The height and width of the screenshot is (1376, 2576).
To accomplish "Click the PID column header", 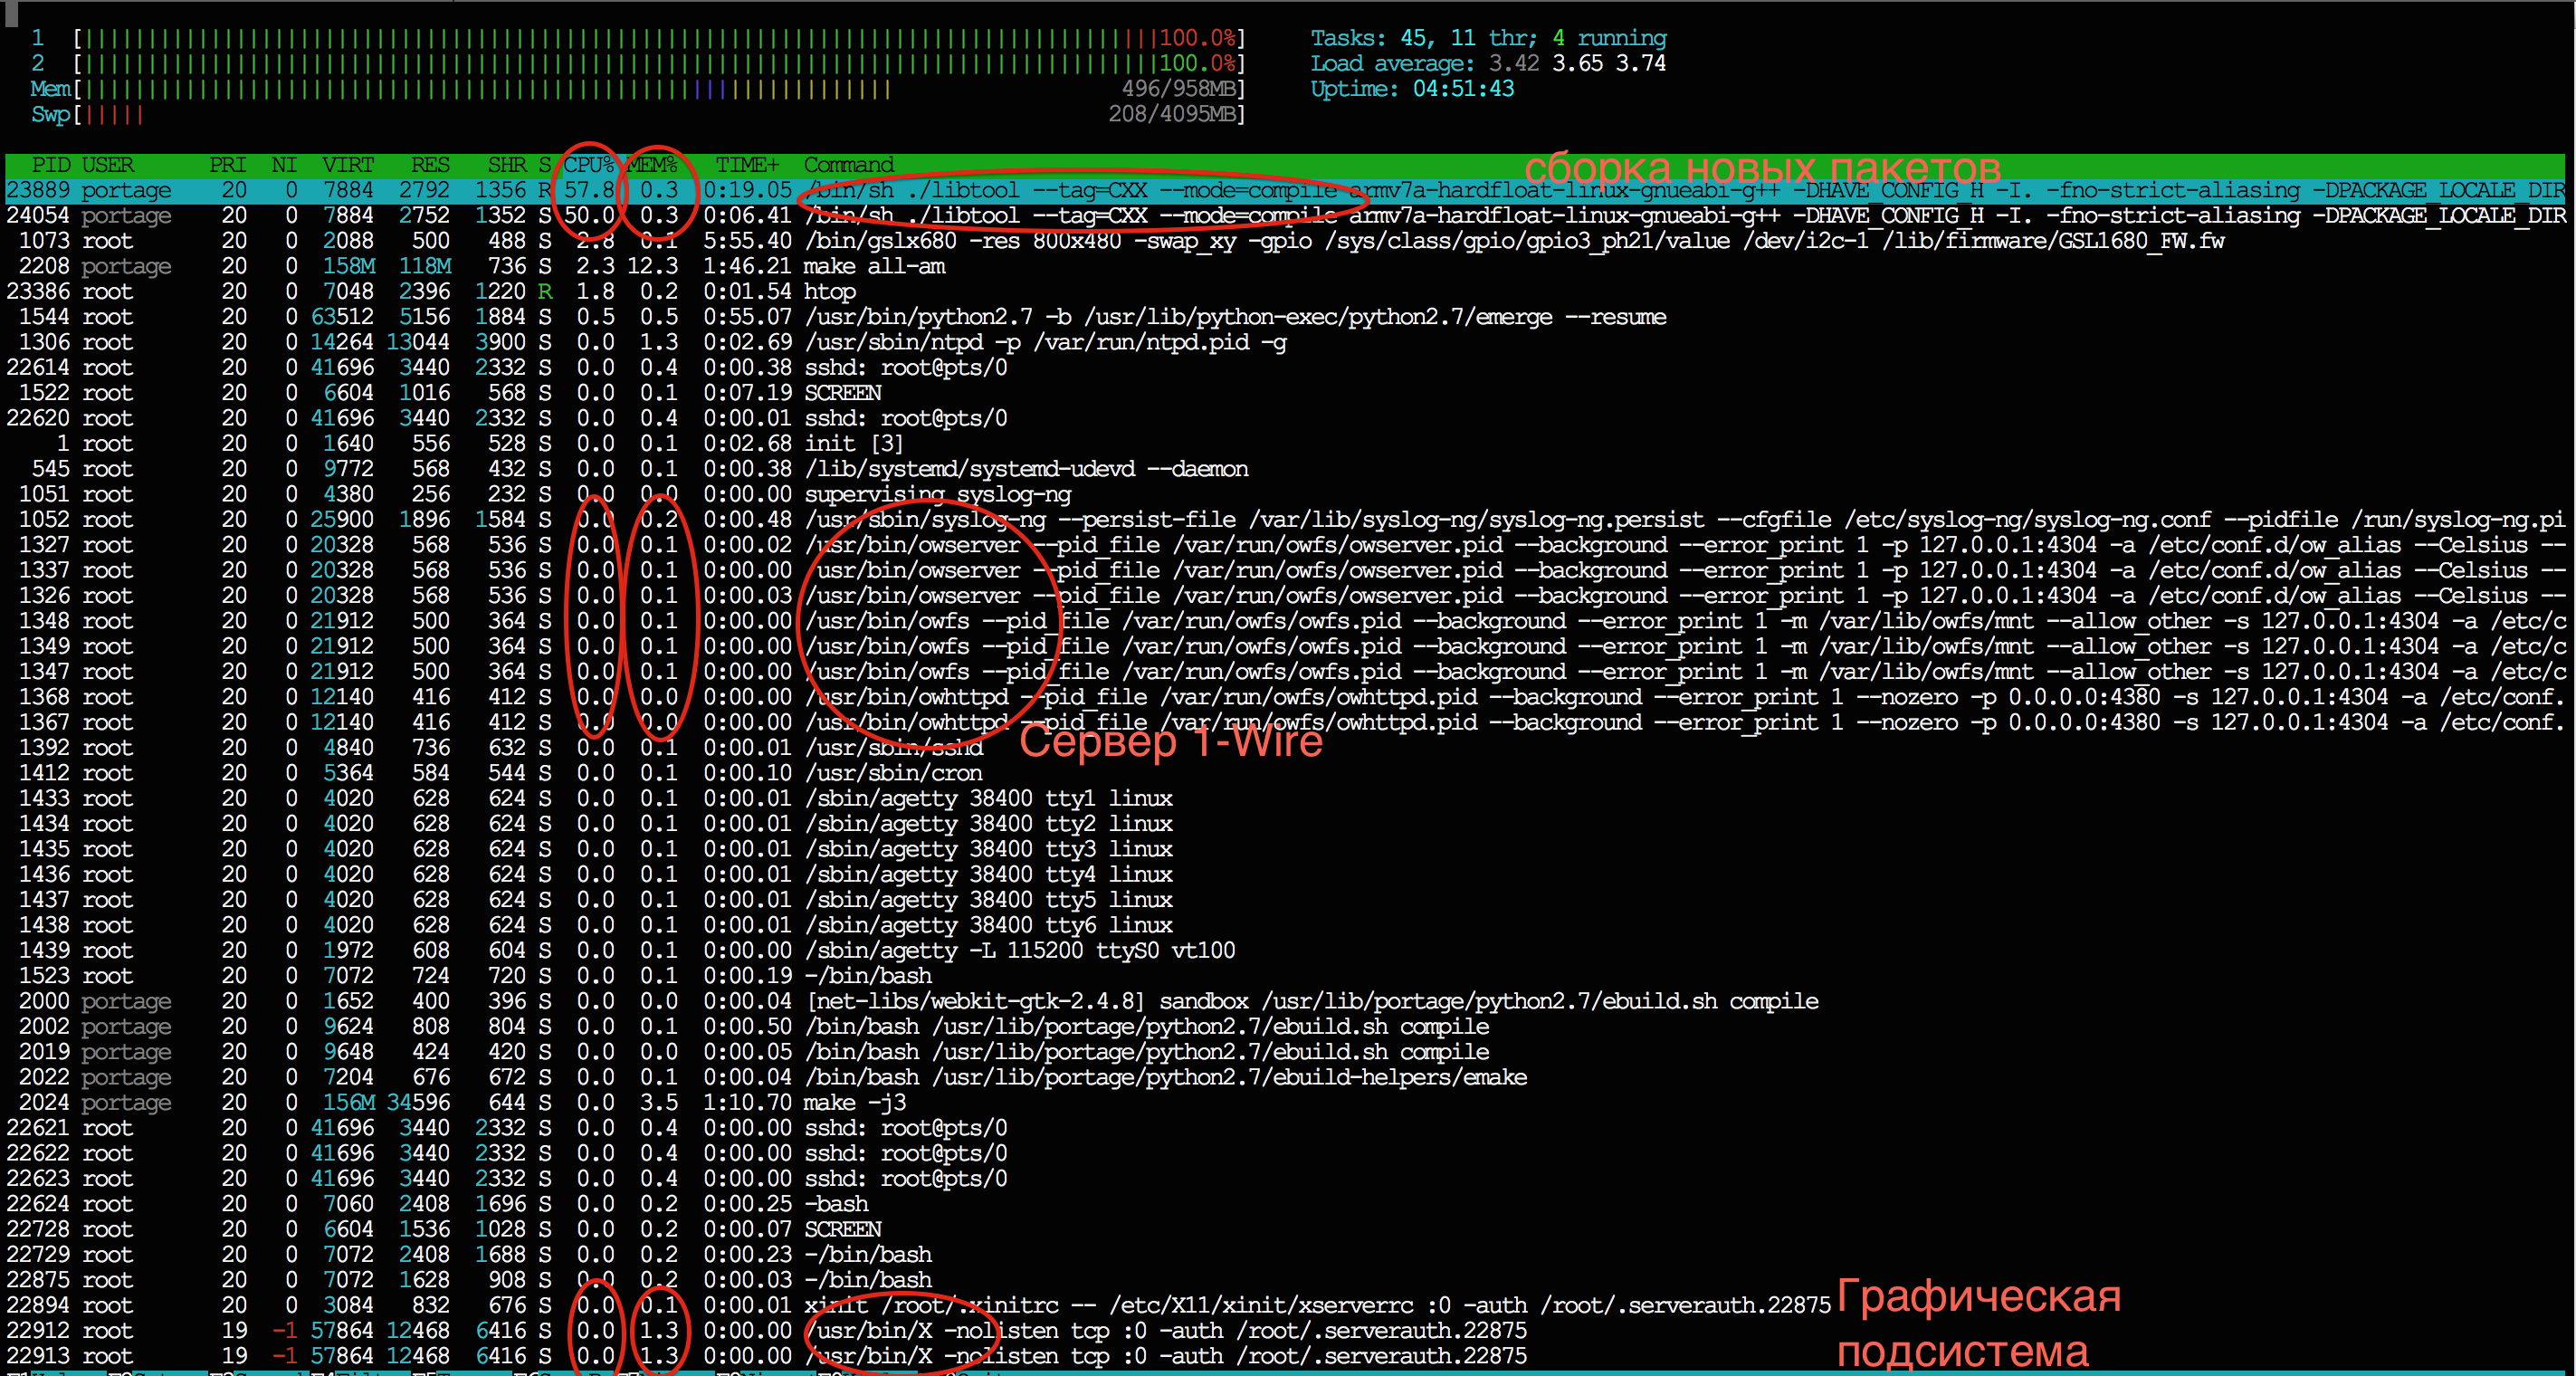I will (x=50, y=165).
